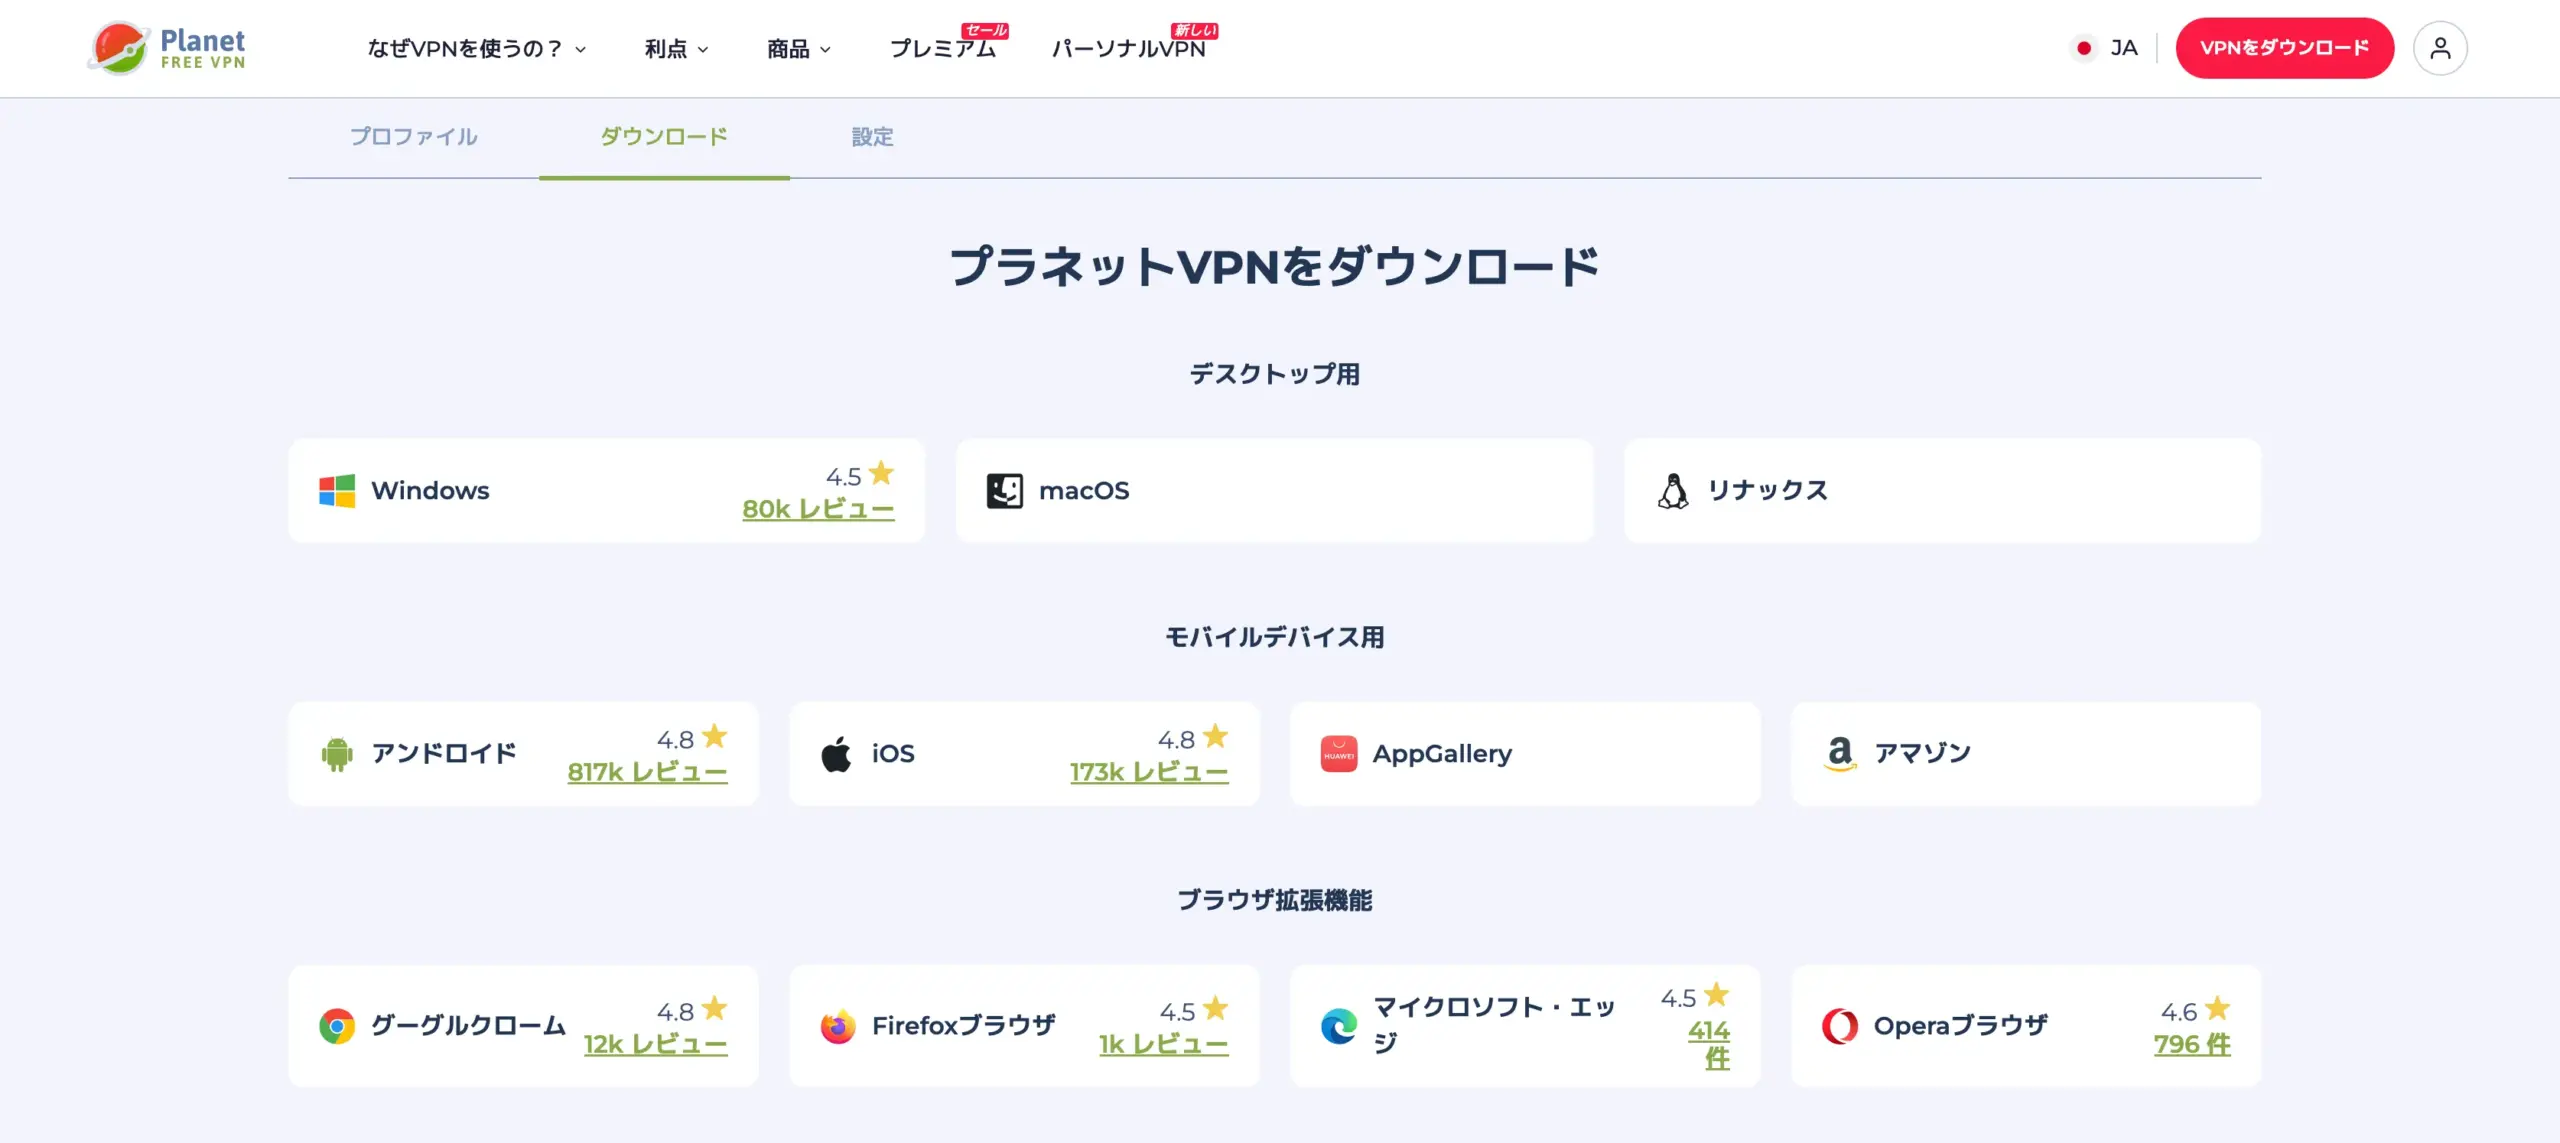This screenshot has width=2560, height=1143.
Task: Open the 利点 dropdown menu
Action: tap(676, 48)
